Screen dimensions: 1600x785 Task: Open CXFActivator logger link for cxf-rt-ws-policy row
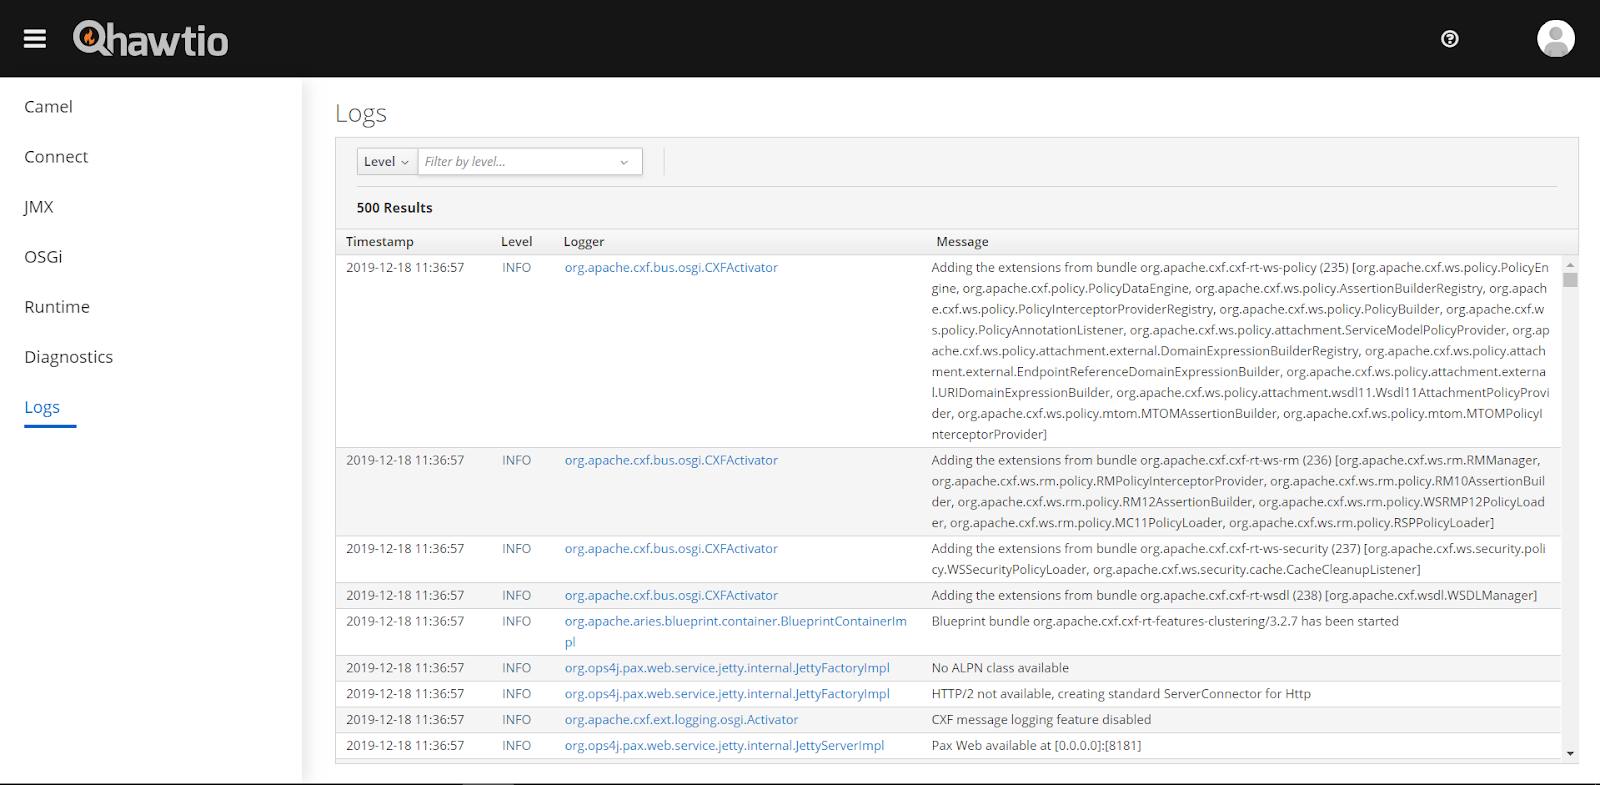pyautogui.click(x=671, y=268)
